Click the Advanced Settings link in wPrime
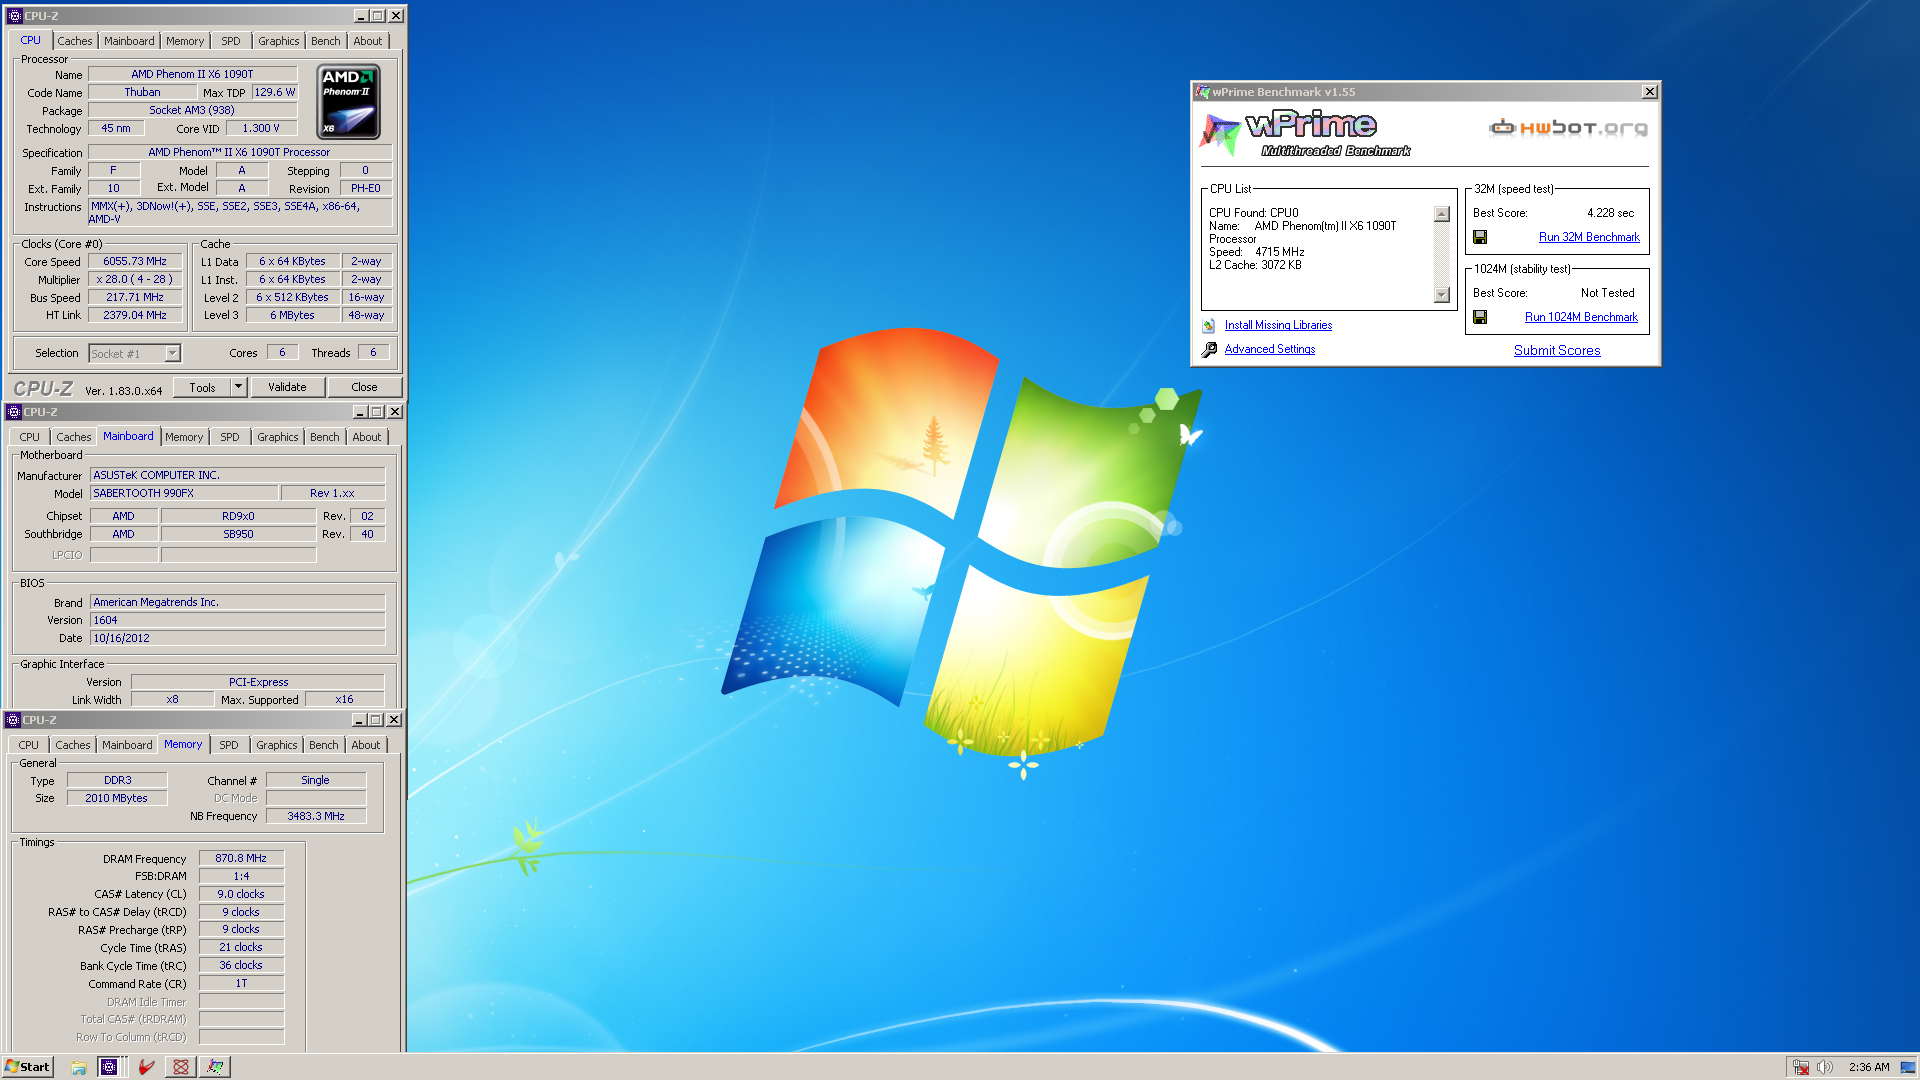Image resolution: width=1920 pixels, height=1080 pixels. point(1270,349)
